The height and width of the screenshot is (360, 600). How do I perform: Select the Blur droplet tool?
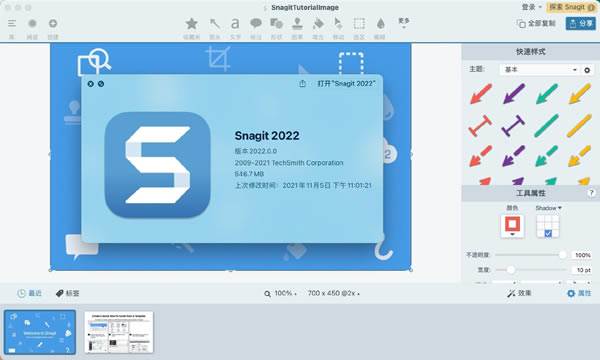tap(380, 24)
